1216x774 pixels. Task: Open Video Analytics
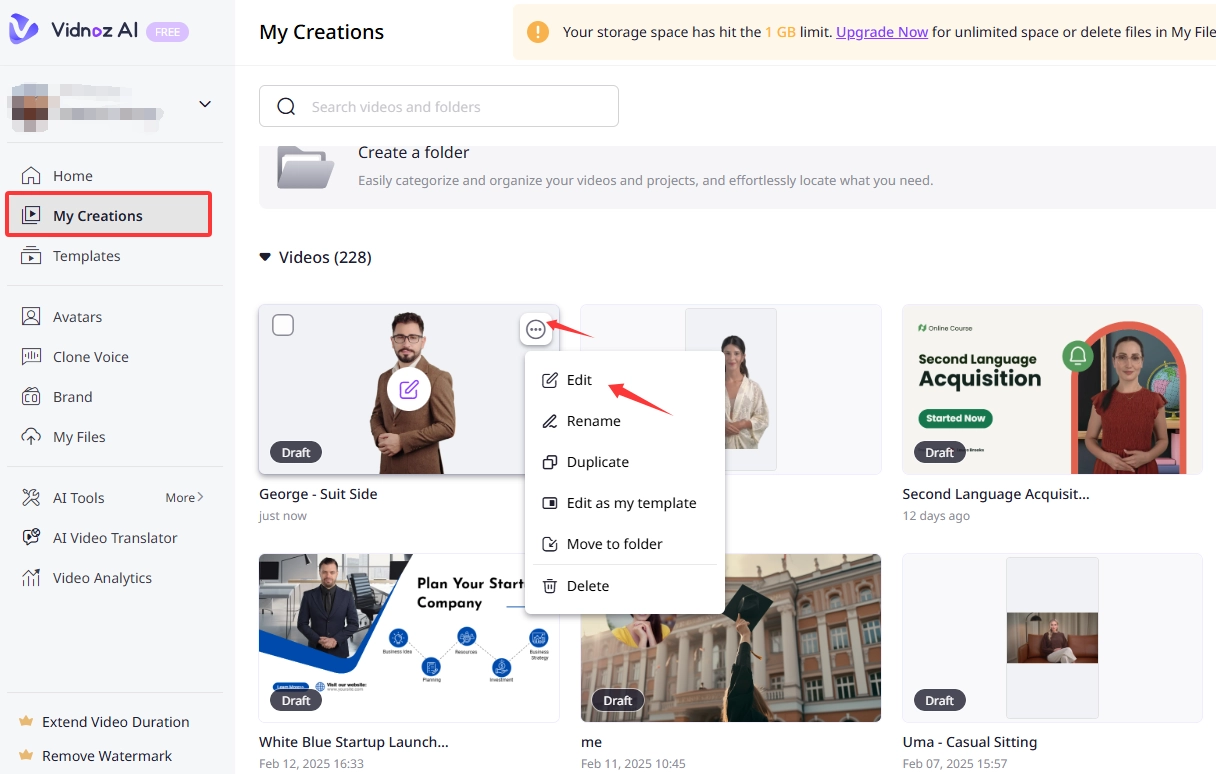(102, 578)
